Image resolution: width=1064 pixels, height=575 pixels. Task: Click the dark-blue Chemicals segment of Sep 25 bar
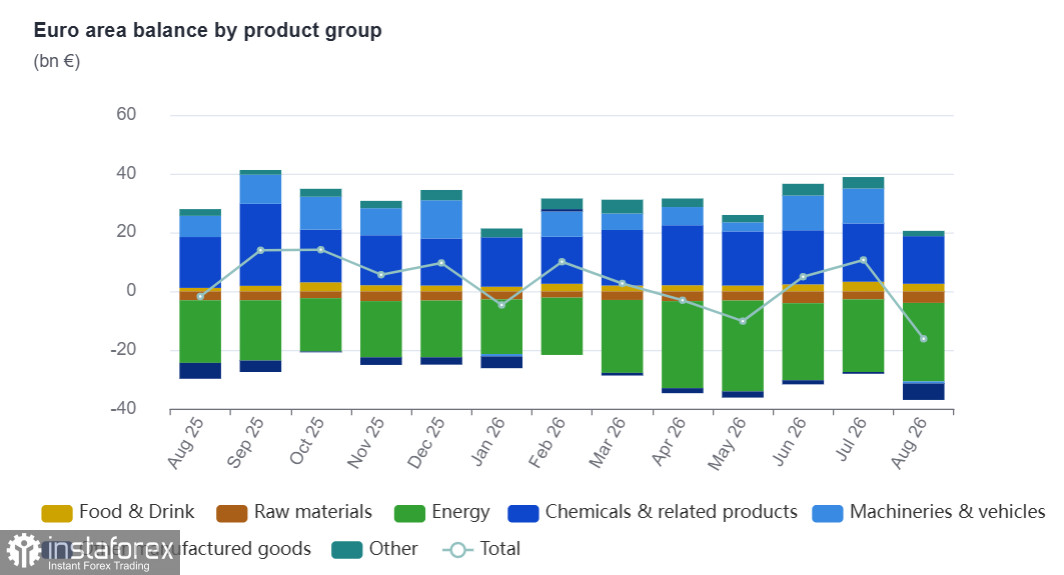pyautogui.click(x=261, y=244)
